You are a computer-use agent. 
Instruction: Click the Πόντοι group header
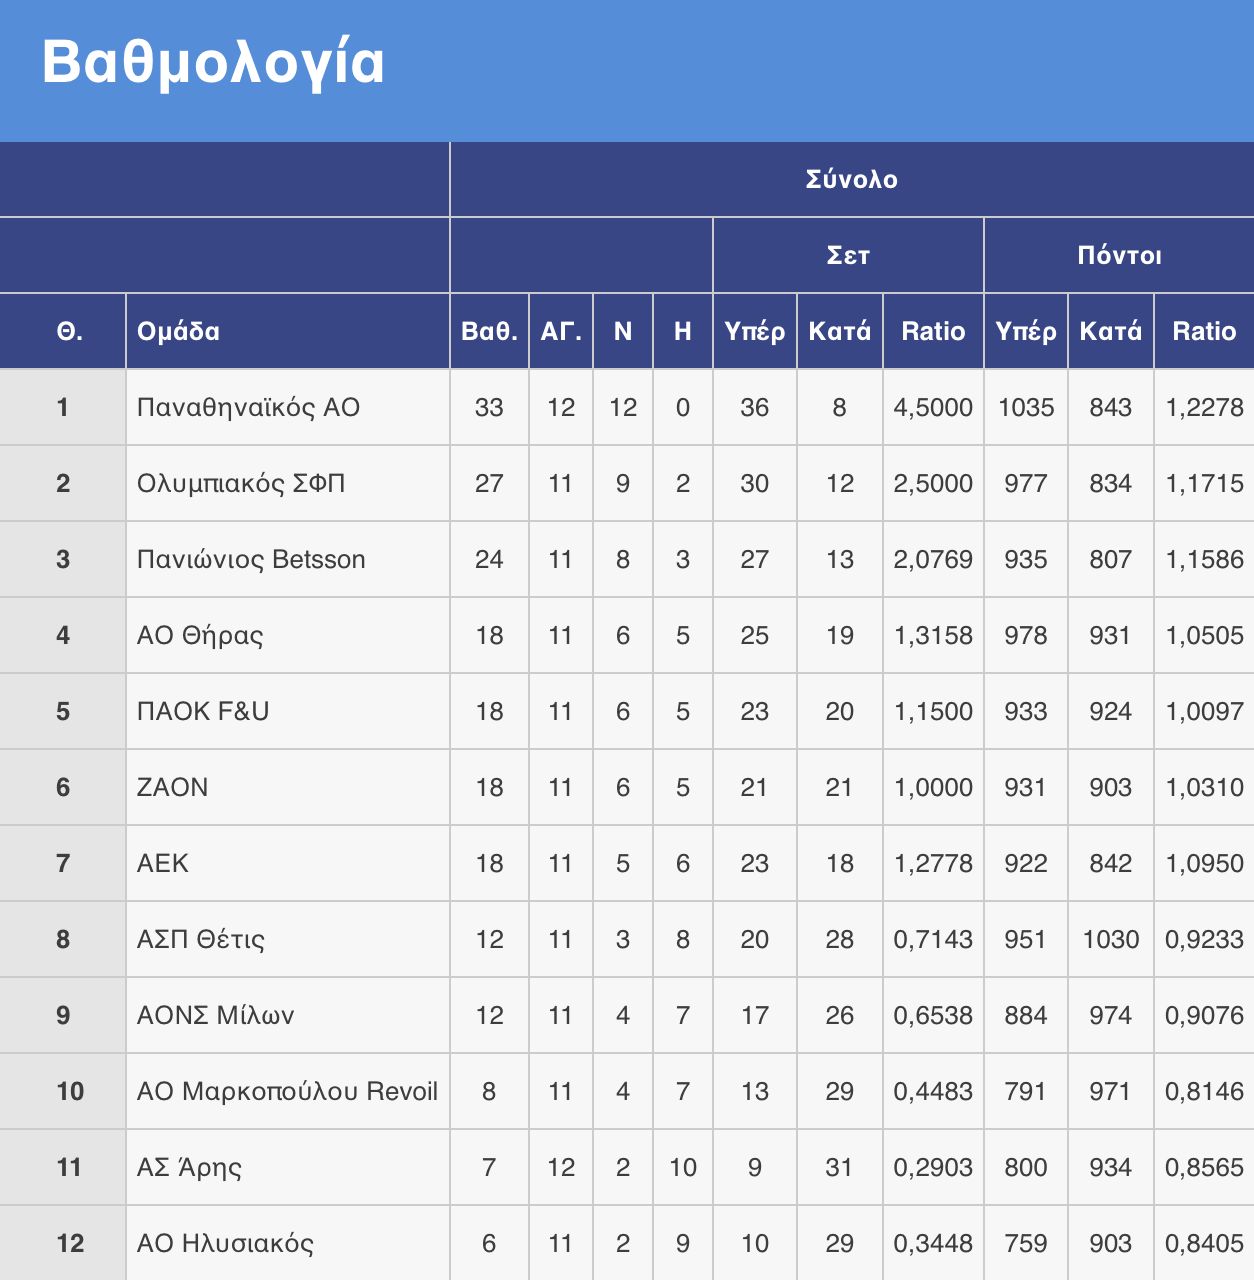coord(1119,256)
